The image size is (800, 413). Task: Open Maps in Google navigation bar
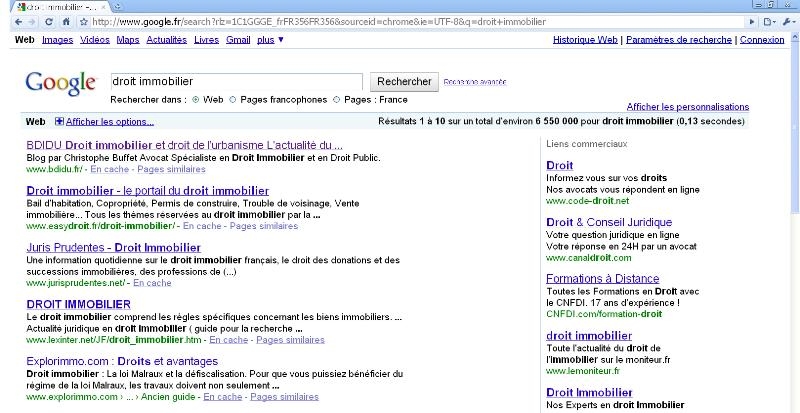click(x=128, y=40)
